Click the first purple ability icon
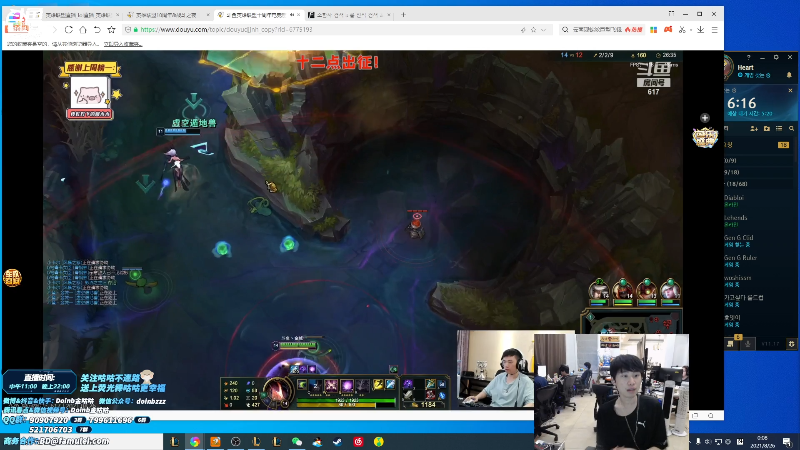Image resolution: width=800 pixels, height=450 pixels. pos(331,385)
